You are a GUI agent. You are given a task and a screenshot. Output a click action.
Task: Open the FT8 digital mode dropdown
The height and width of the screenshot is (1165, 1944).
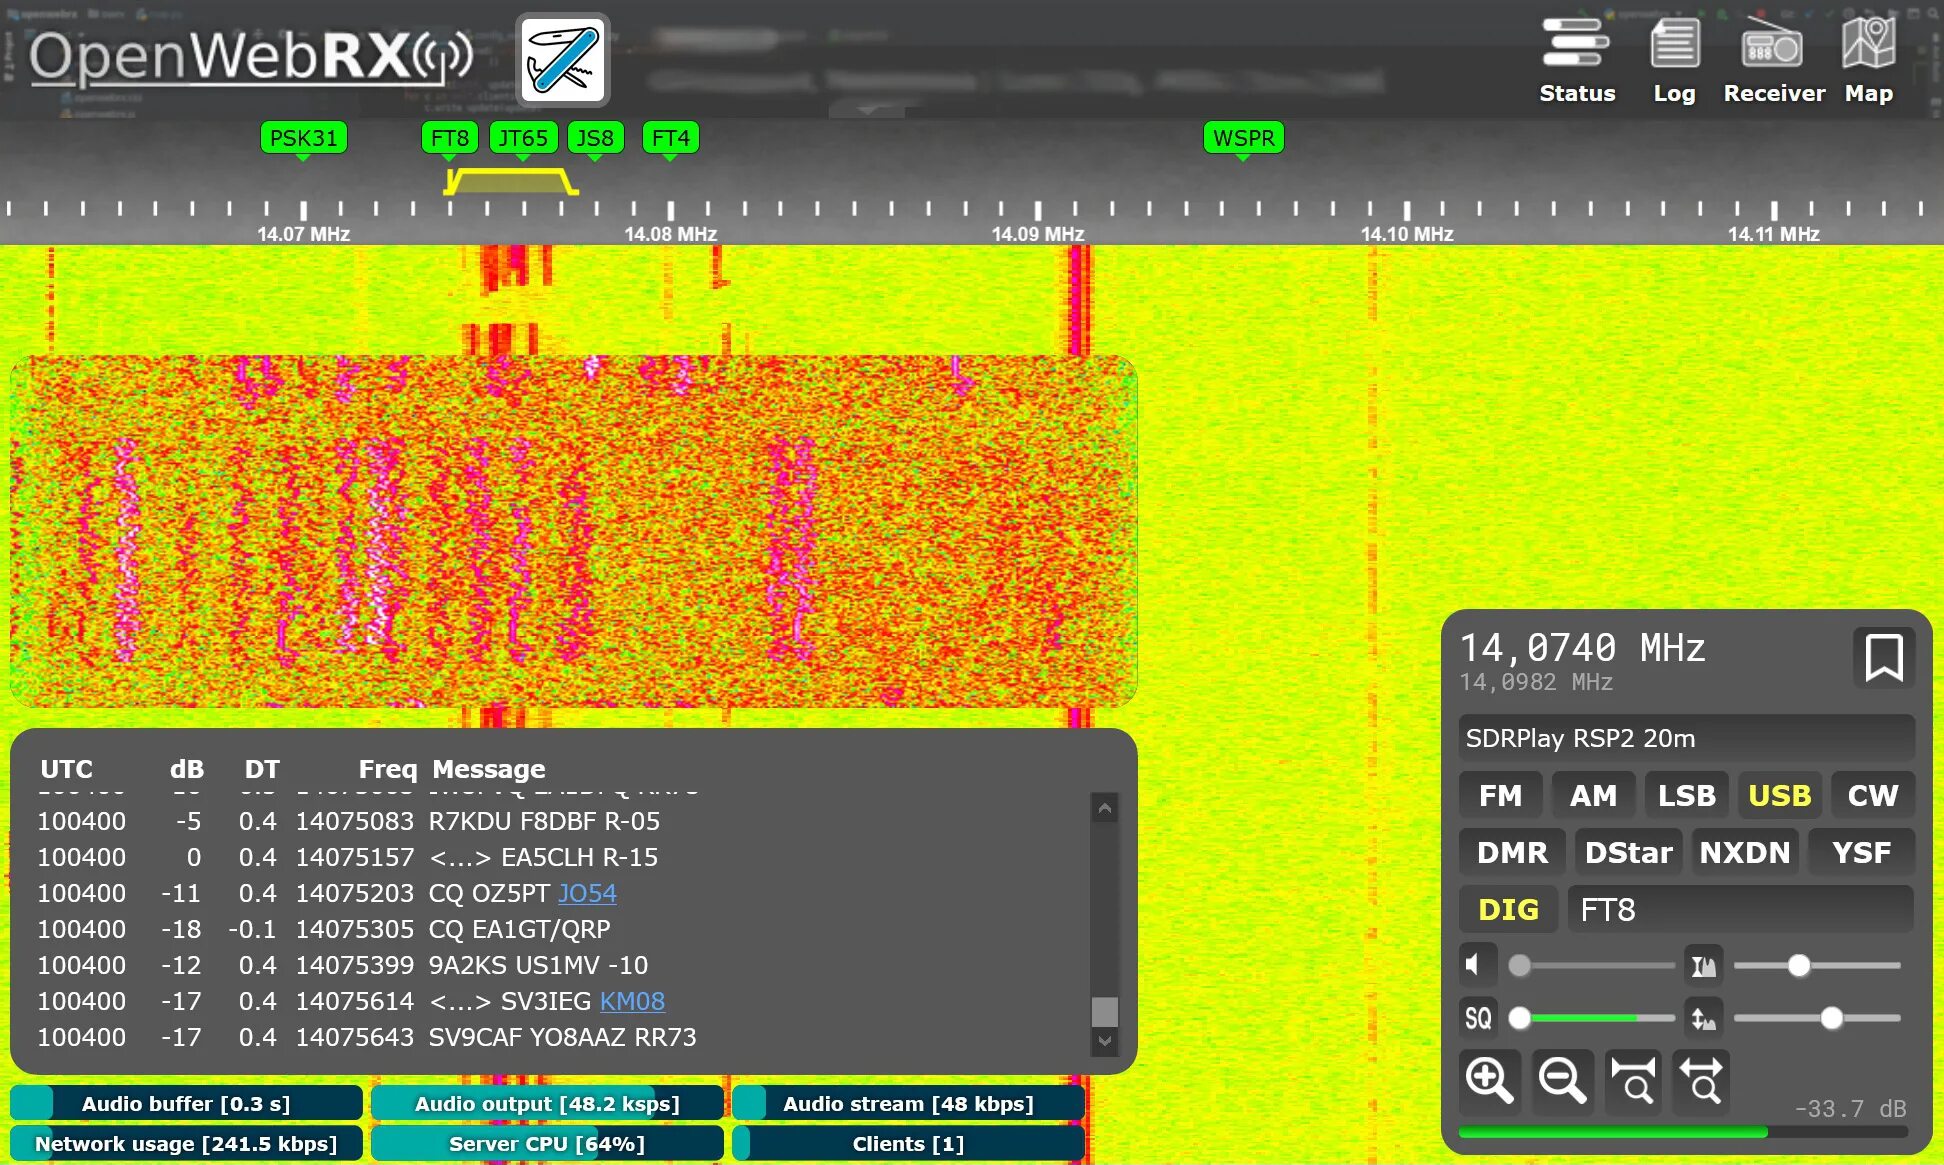[1740, 909]
